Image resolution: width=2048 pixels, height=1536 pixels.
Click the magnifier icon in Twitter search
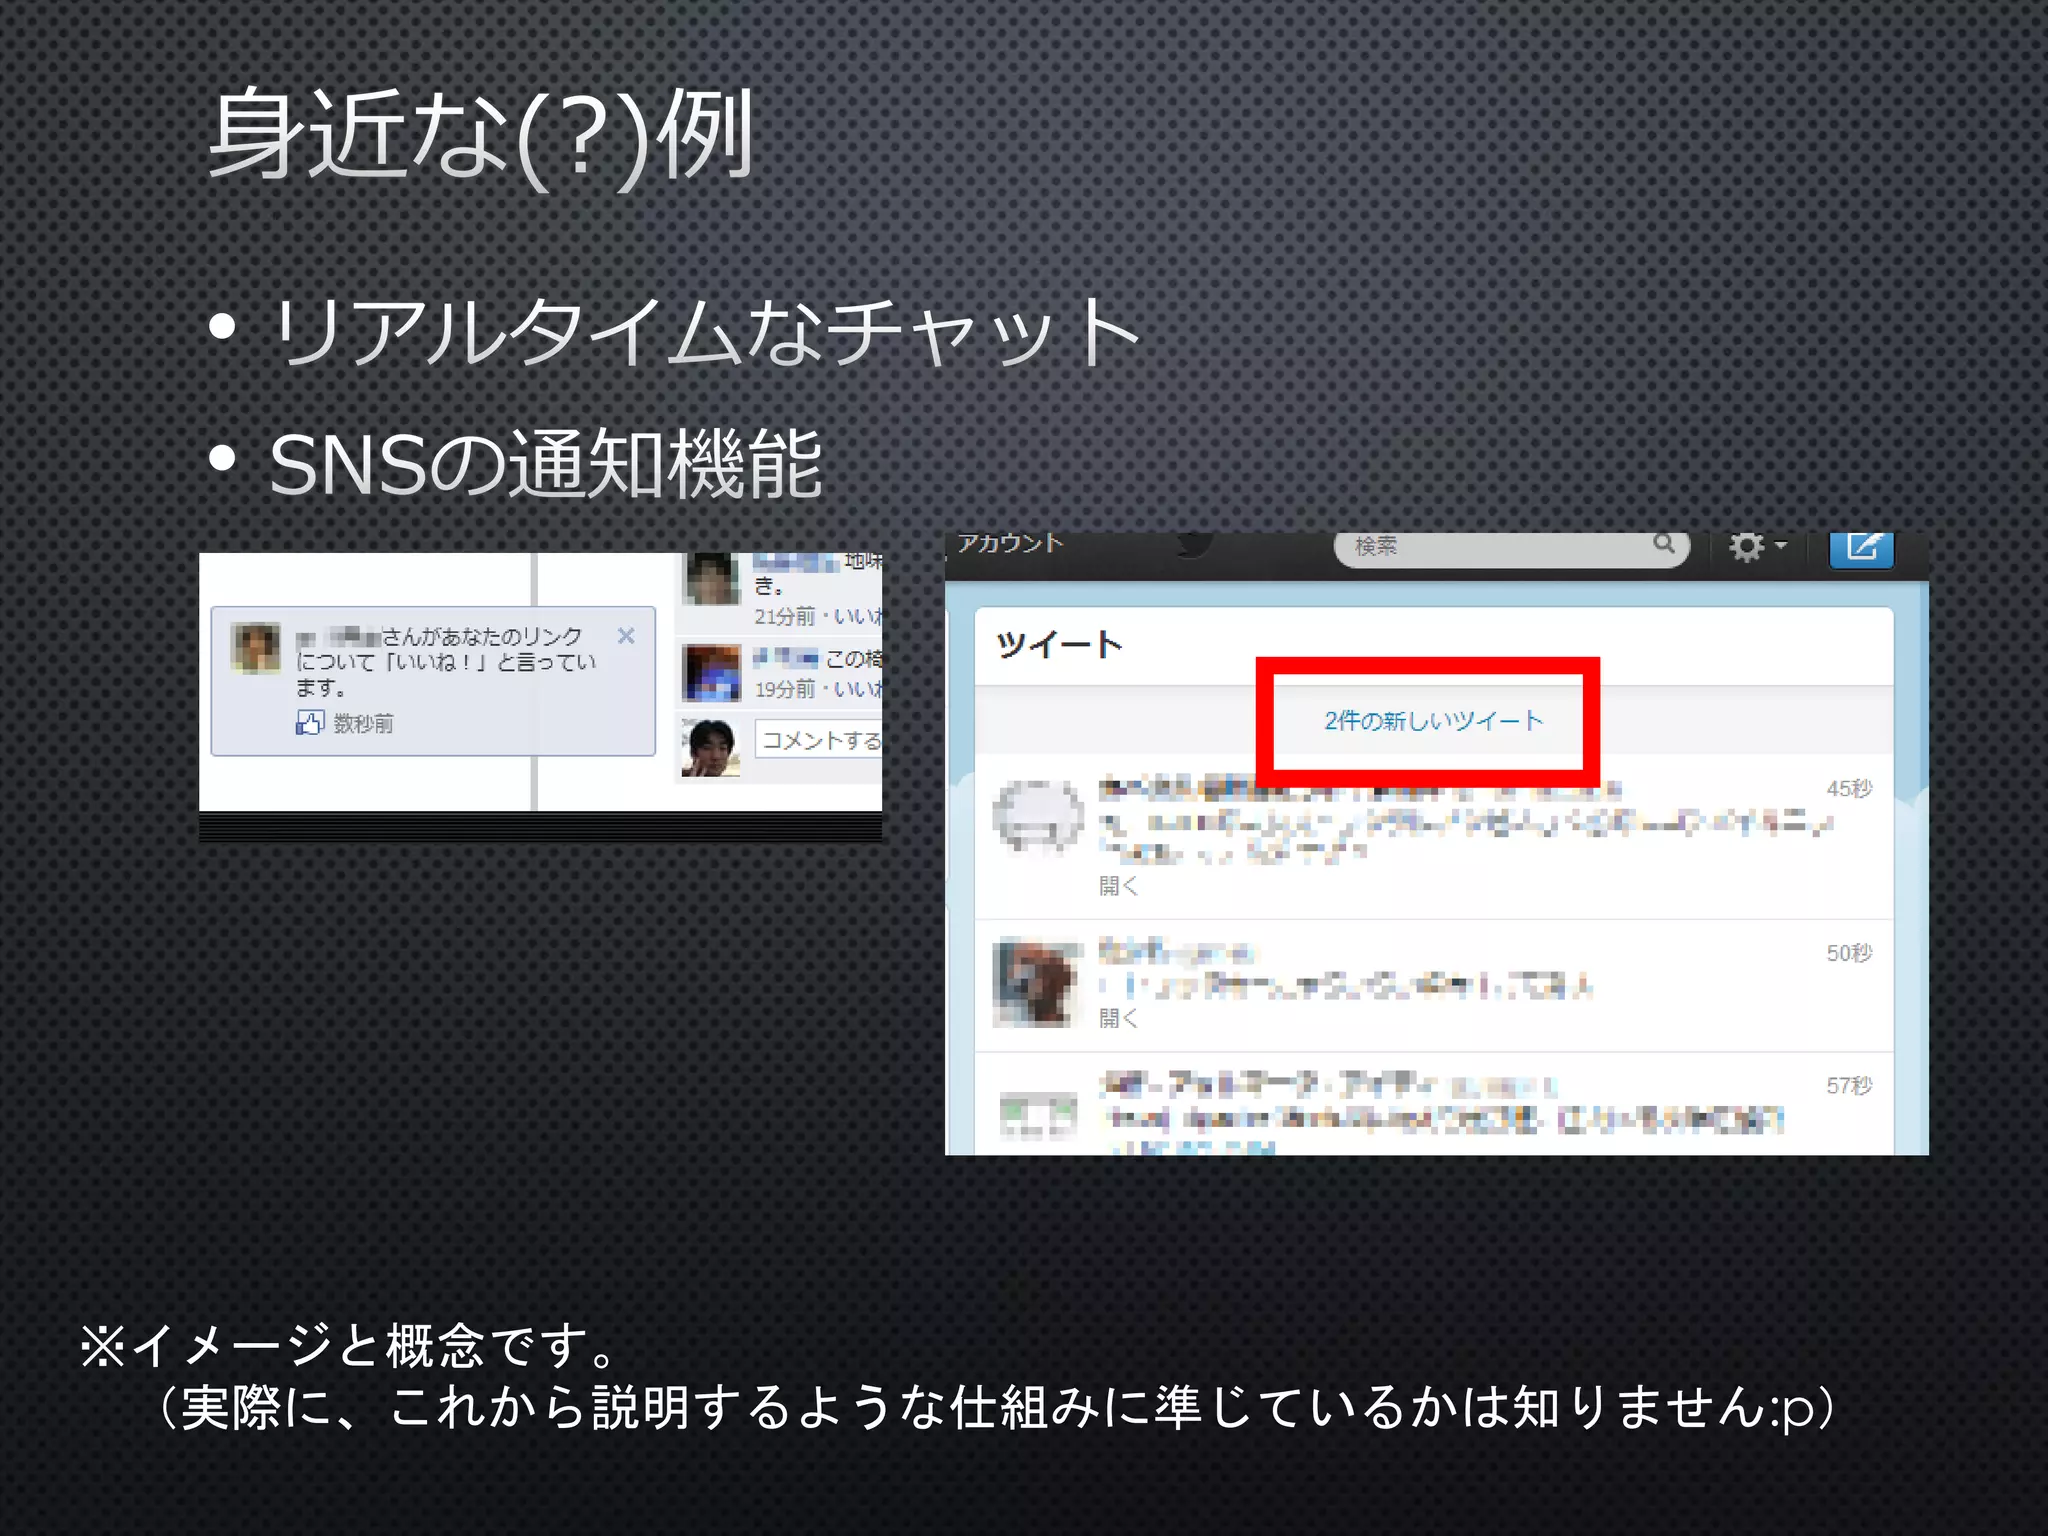[x=1664, y=543]
